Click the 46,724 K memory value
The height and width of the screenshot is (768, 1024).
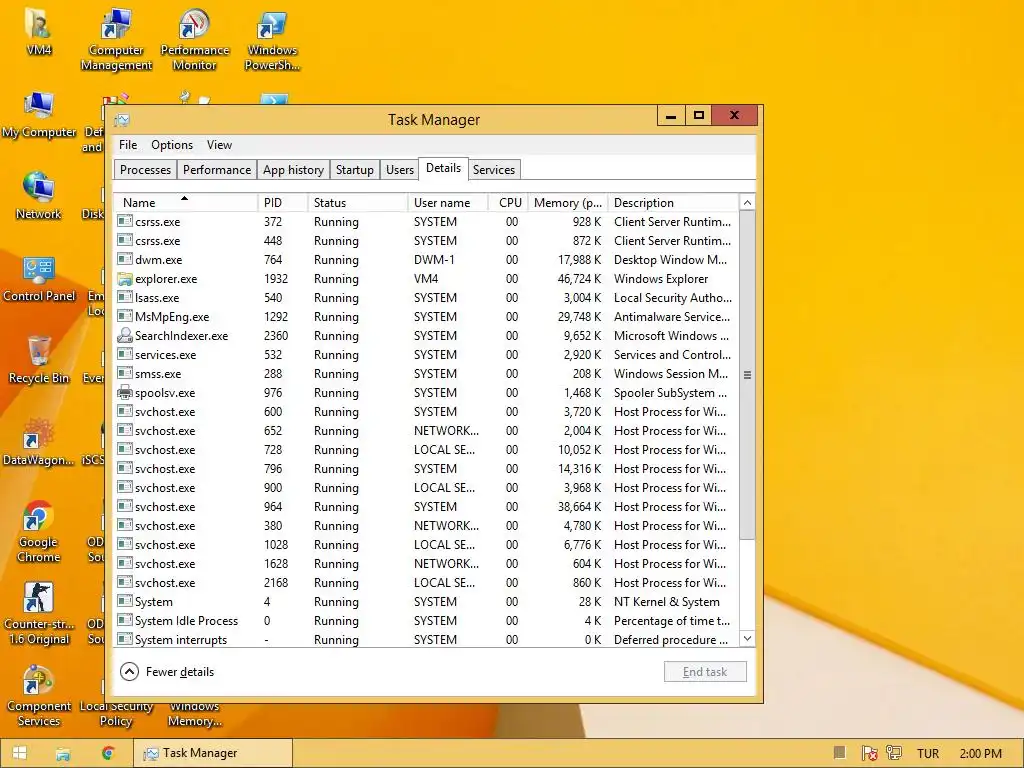point(579,279)
